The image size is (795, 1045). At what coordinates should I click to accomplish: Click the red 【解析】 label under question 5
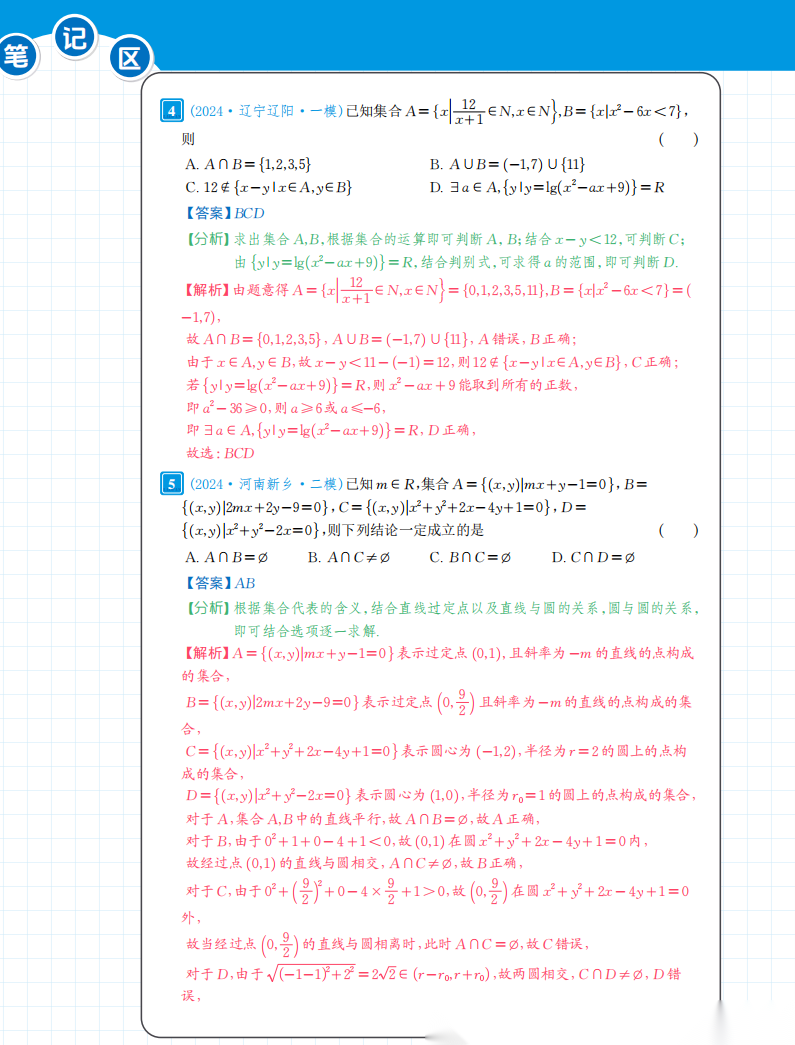pos(208,654)
